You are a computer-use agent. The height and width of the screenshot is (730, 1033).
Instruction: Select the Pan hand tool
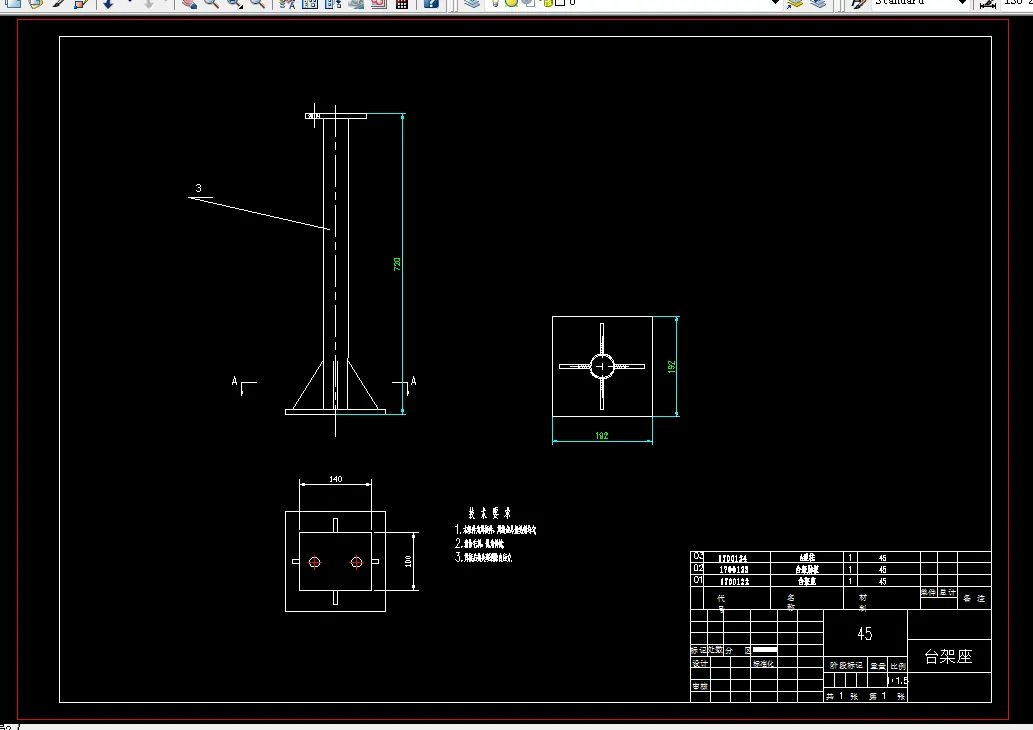point(189,3)
